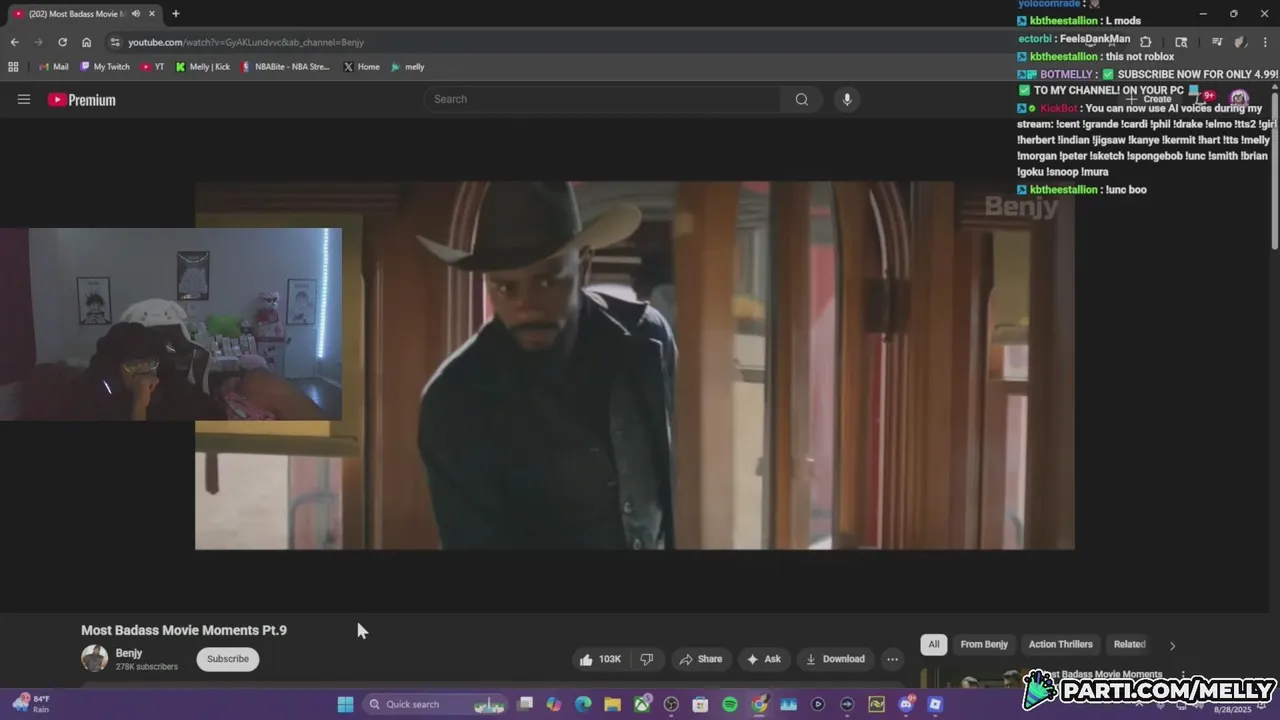Open Benjy channel avatar
The image size is (1280, 720).
tap(94, 658)
